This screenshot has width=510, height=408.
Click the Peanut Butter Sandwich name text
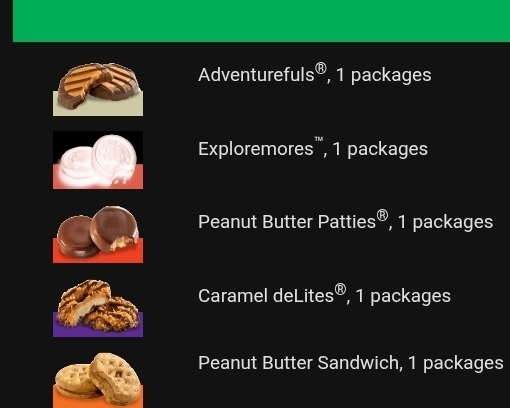[x=298, y=363]
